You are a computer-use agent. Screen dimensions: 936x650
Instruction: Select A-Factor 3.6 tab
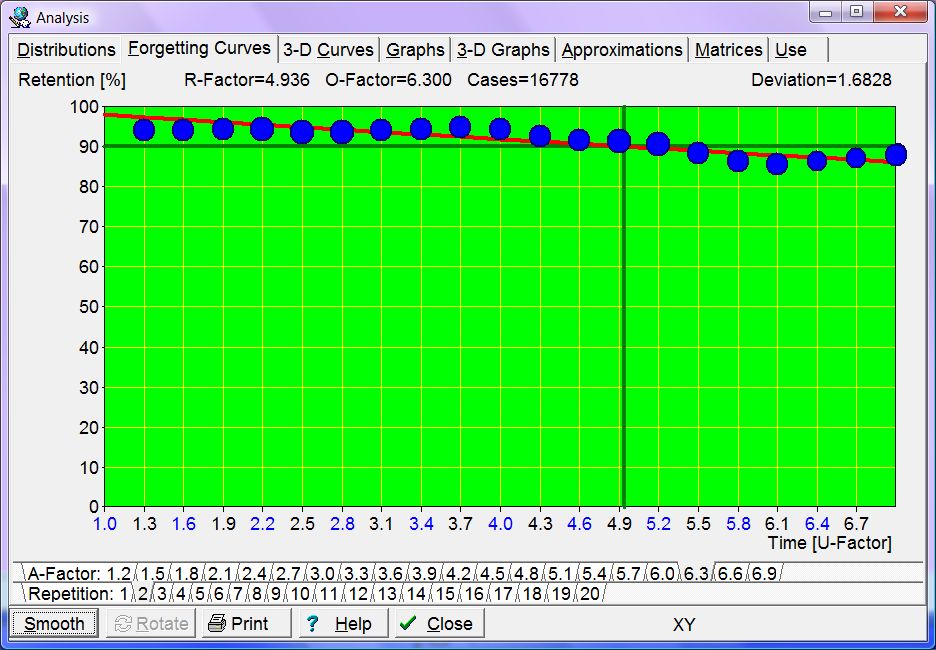pos(391,574)
